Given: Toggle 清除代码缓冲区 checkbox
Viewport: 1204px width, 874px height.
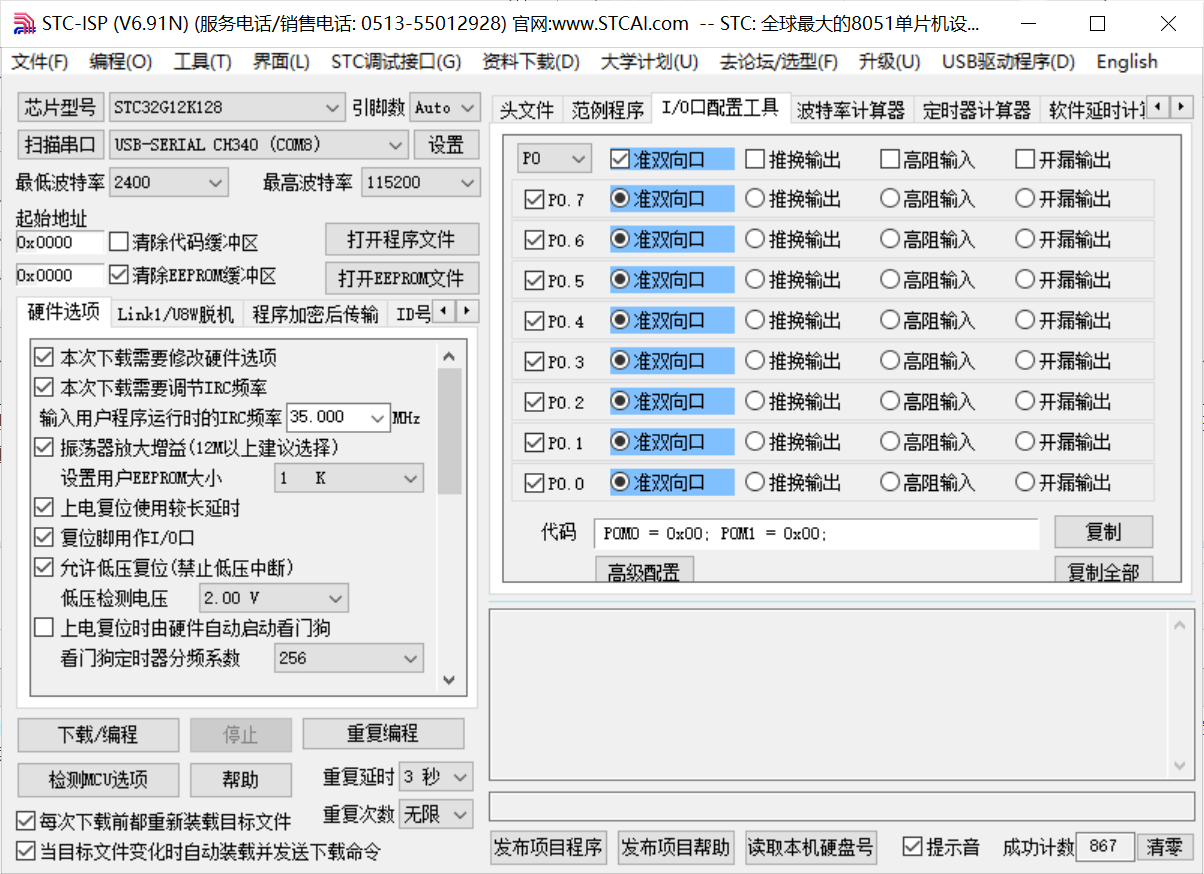Looking at the screenshot, I should pyautogui.click(x=119, y=242).
